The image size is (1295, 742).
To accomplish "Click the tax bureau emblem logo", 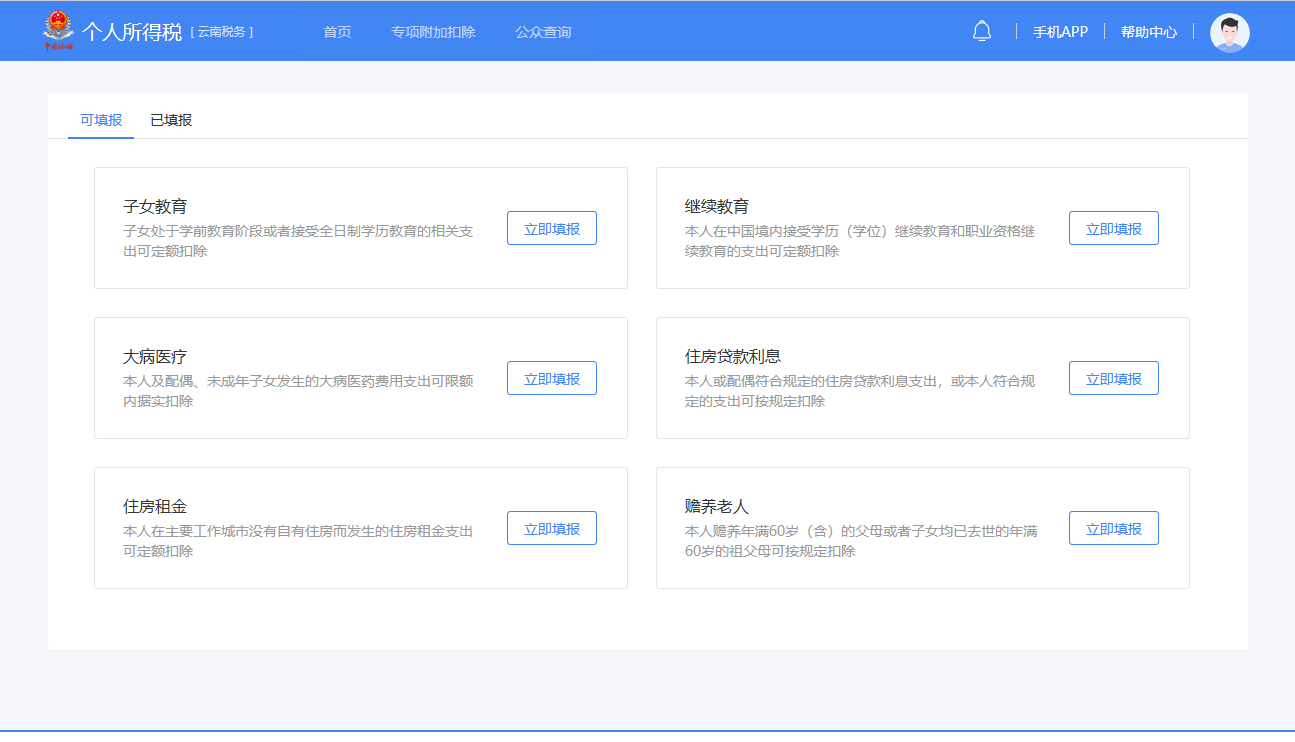I will point(58,31).
